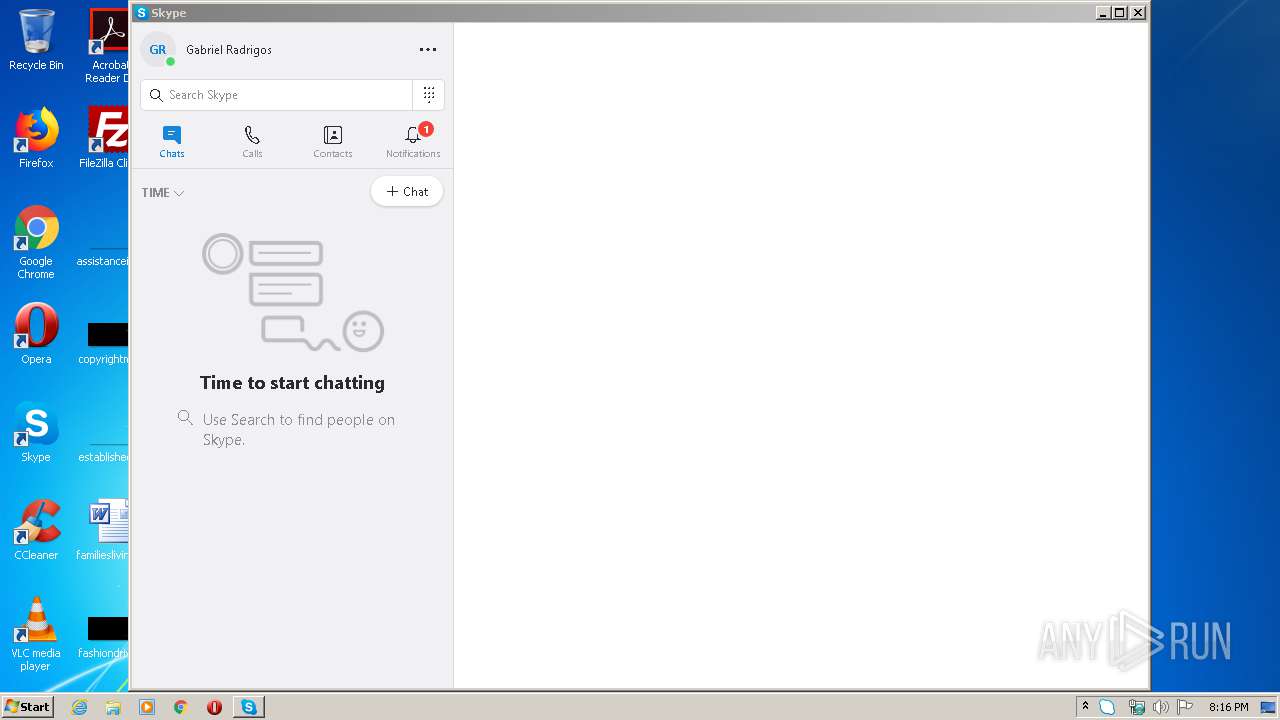Click the Windows Start button
Screen dimensions: 1280x720
coord(27,707)
